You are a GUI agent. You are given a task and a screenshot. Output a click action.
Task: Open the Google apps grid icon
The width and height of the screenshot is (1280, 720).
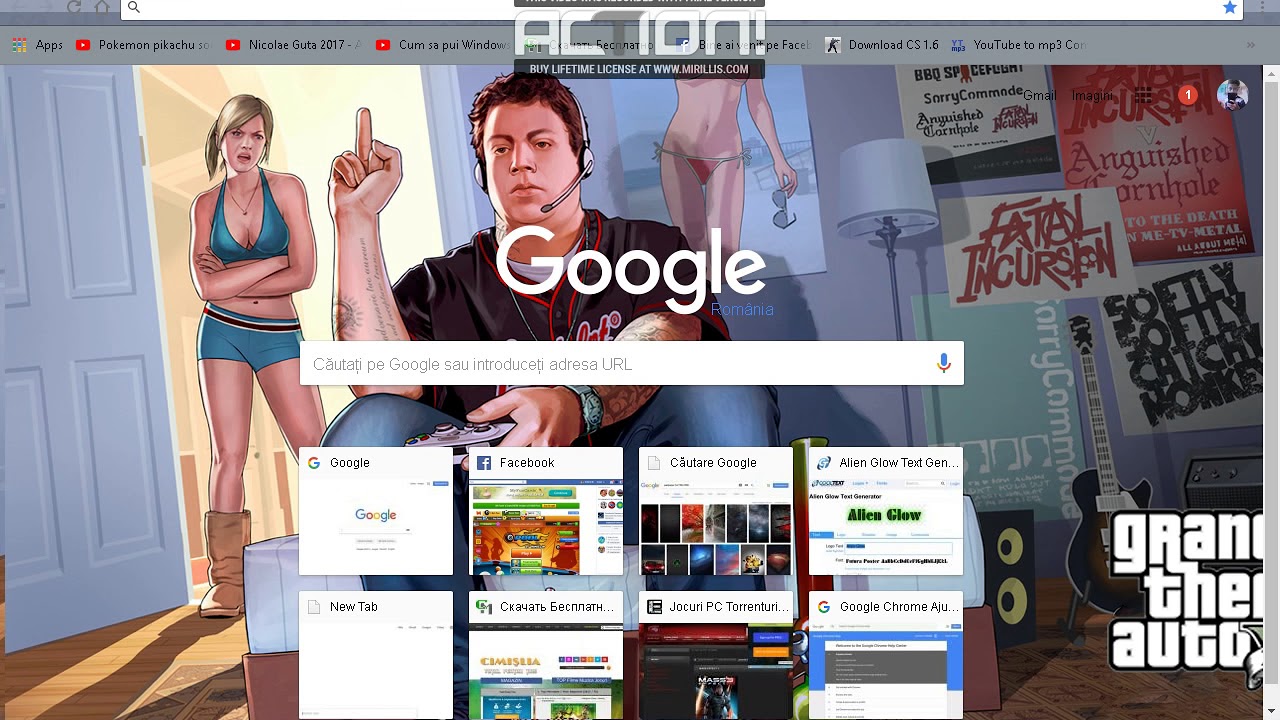click(1143, 96)
